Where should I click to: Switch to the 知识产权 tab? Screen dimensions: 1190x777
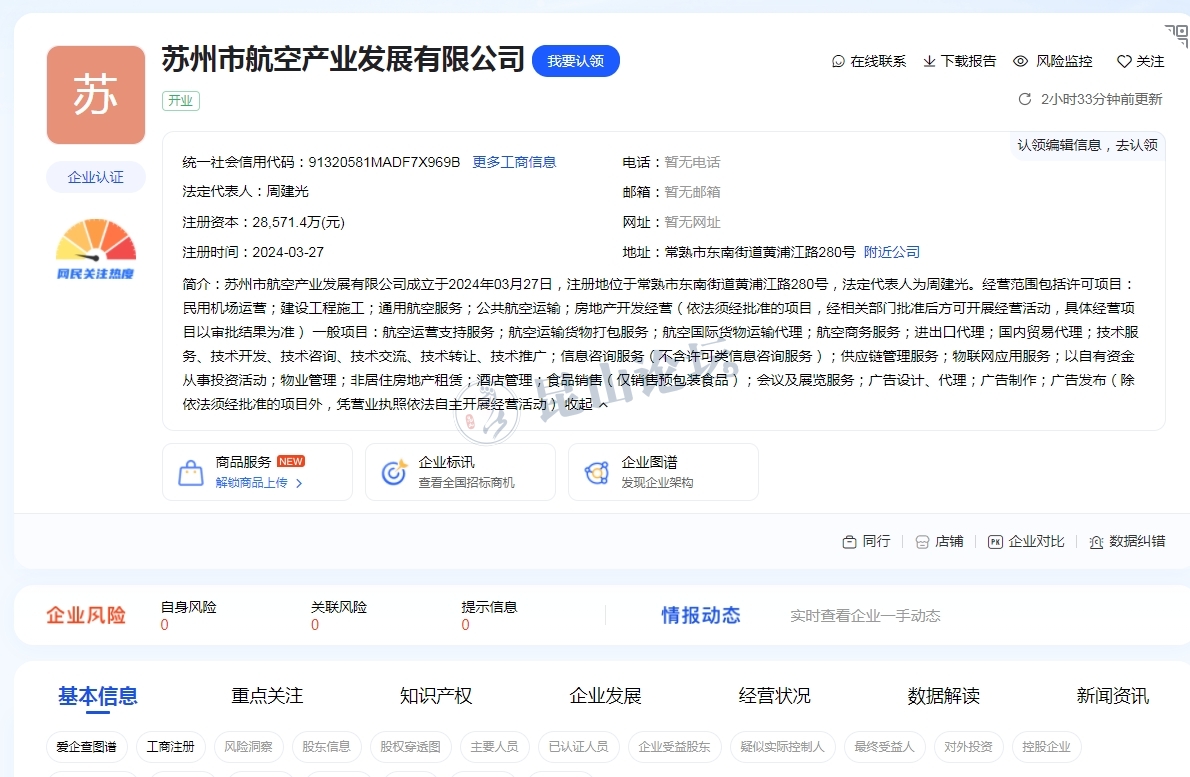[x=435, y=696]
